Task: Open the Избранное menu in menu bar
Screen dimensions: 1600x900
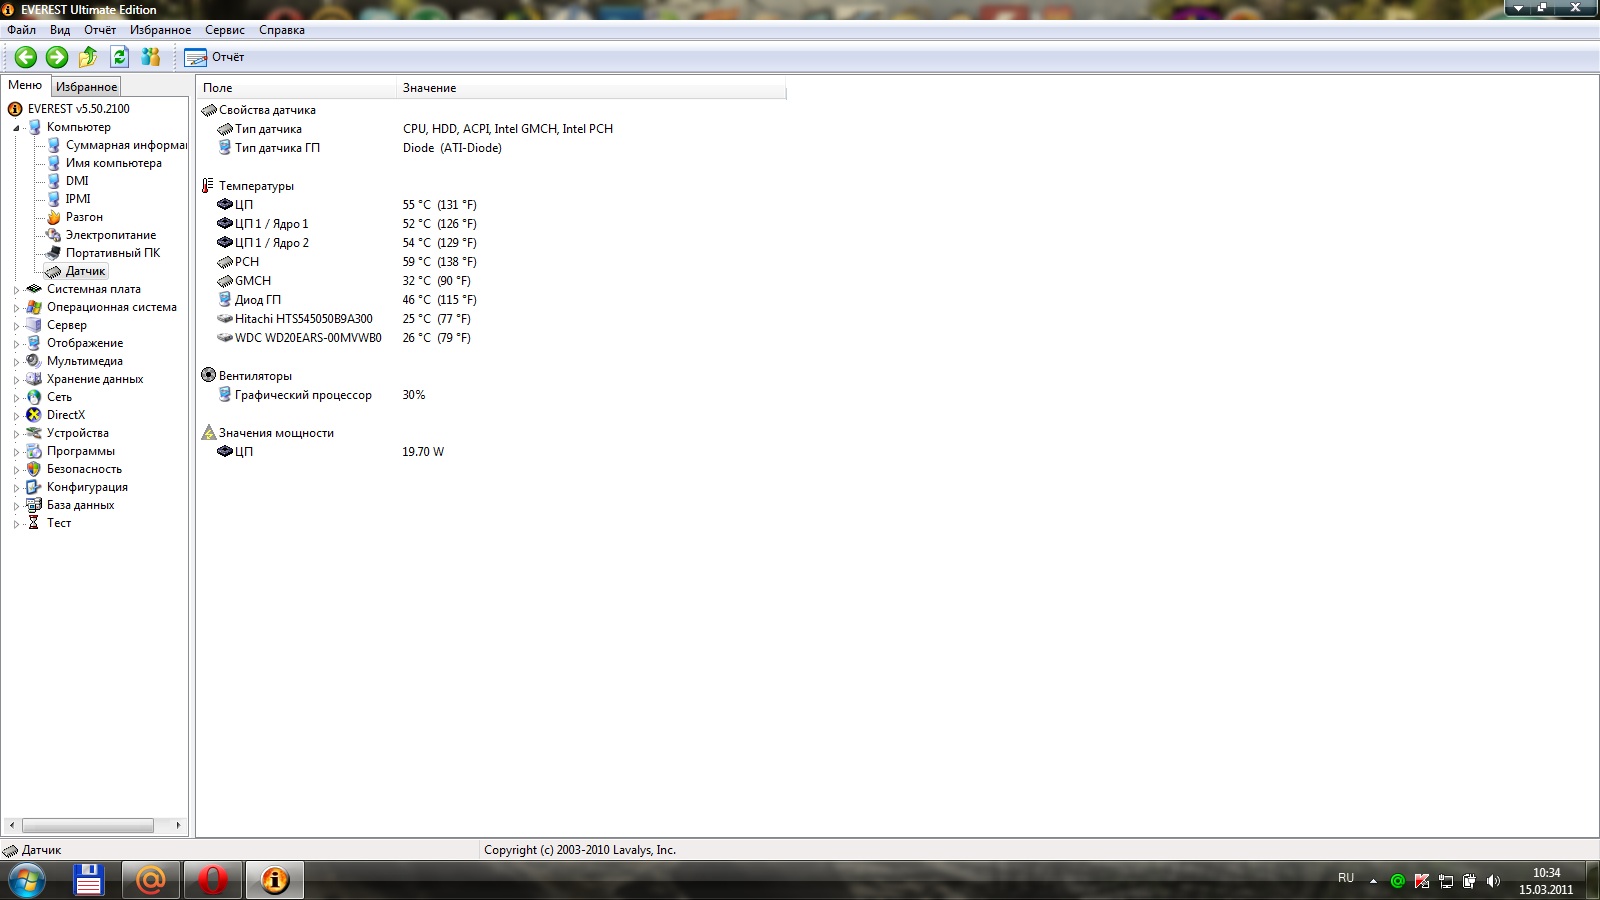Action: tap(160, 30)
